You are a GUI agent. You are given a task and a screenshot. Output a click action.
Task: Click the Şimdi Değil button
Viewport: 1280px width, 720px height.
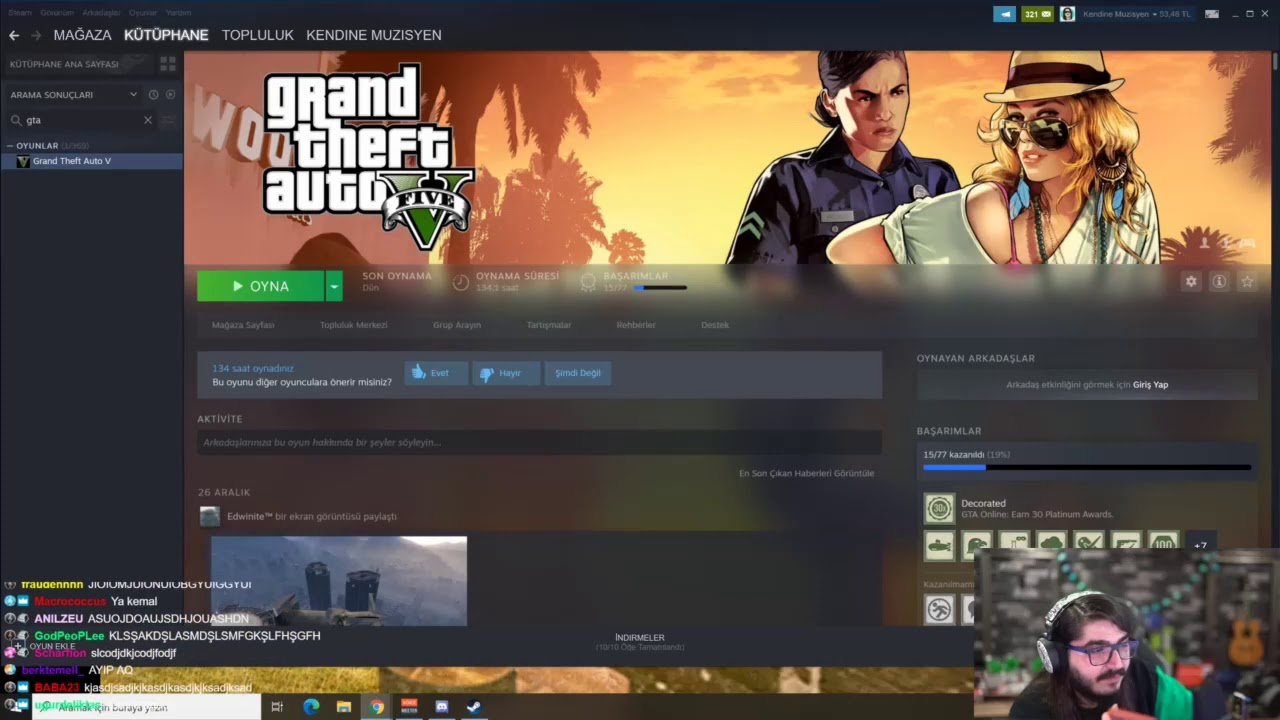578,373
